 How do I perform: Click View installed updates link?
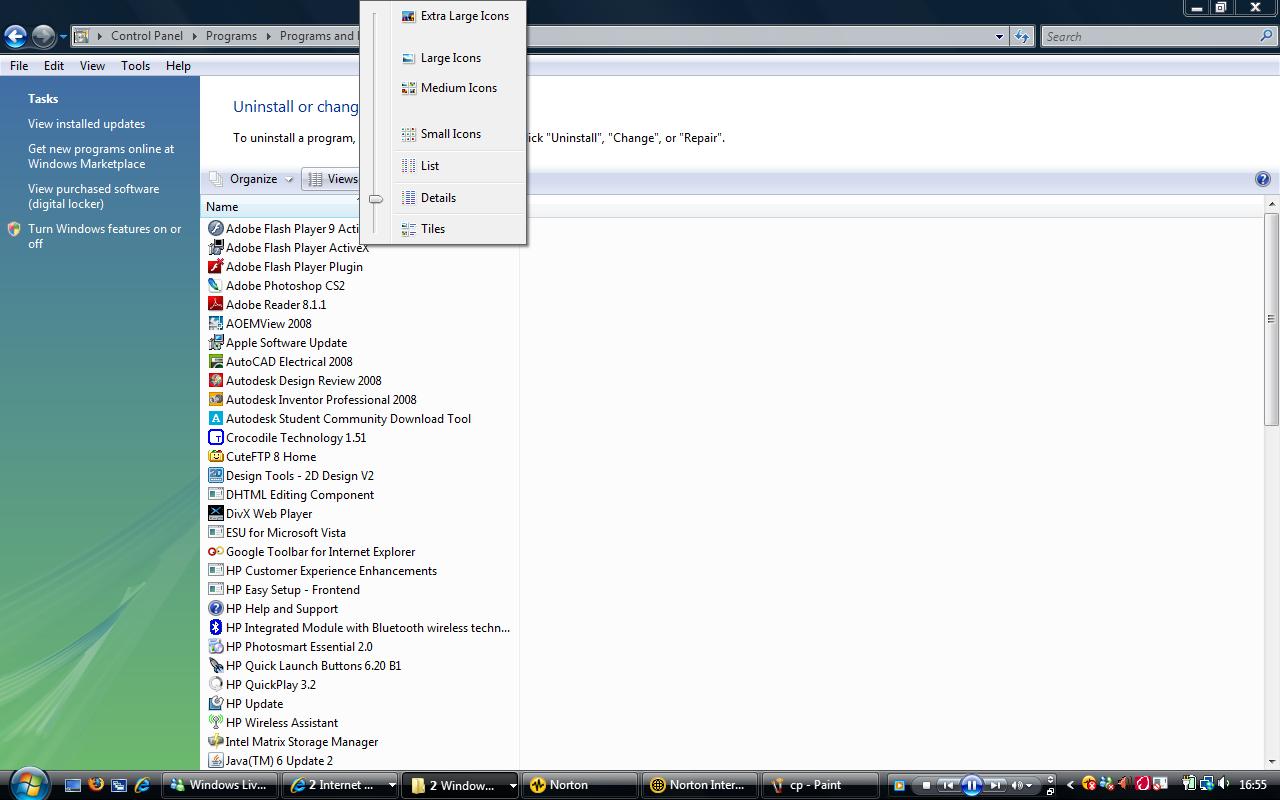click(86, 124)
